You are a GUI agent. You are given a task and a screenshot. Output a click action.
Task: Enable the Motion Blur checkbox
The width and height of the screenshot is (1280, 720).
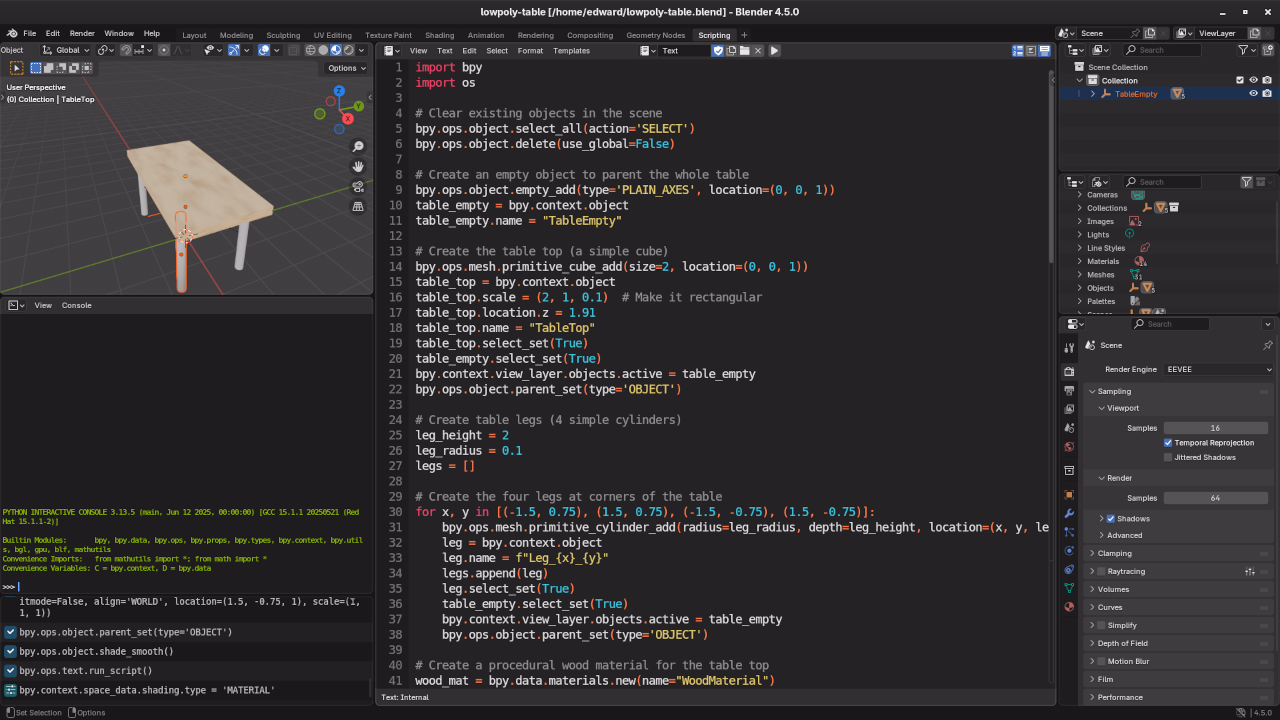click(1101, 661)
